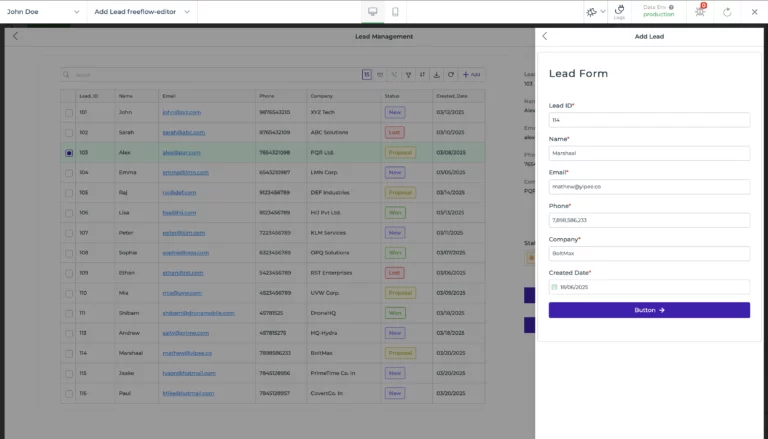Click the refresh icon in top bar

tap(726, 12)
